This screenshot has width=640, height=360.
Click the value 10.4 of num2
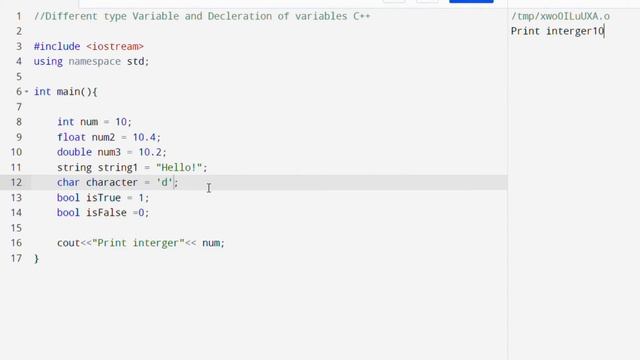(x=144, y=137)
